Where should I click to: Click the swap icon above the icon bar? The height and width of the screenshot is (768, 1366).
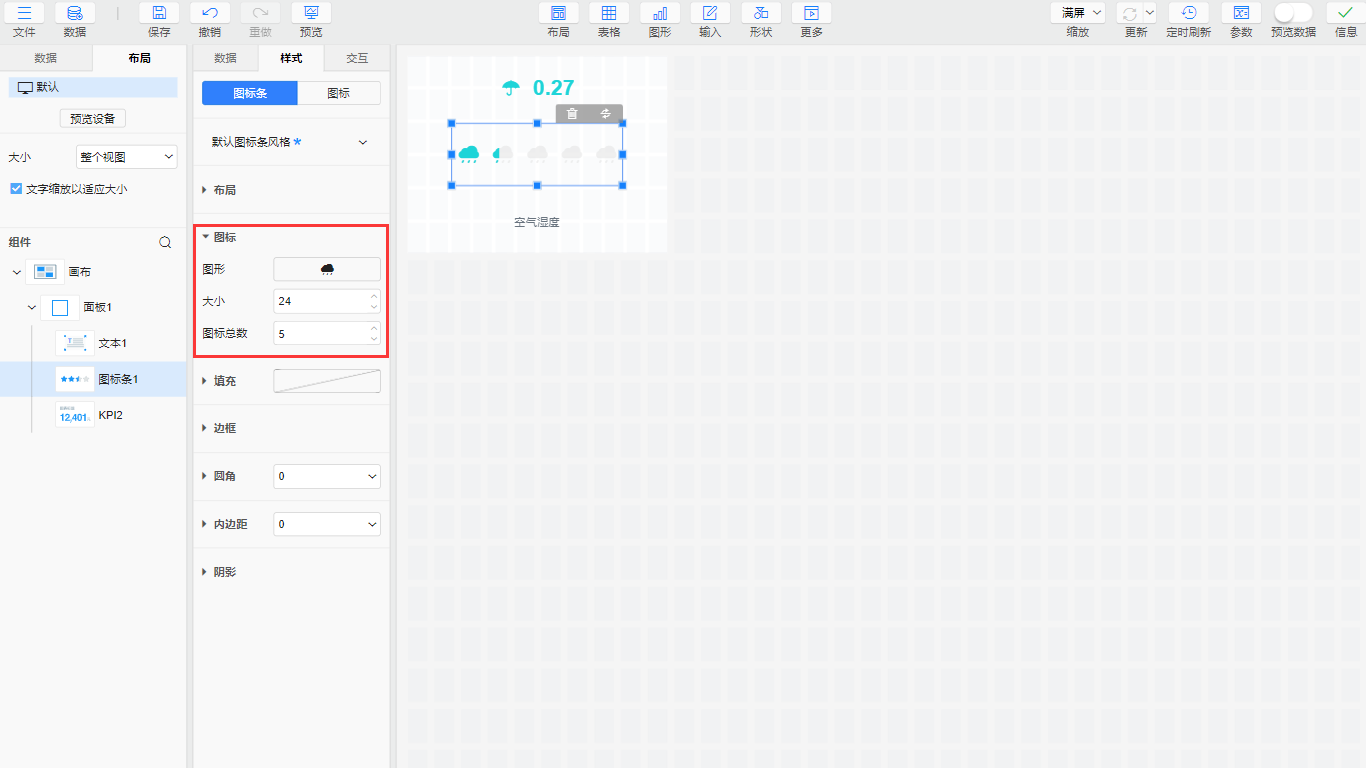click(606, 113)
